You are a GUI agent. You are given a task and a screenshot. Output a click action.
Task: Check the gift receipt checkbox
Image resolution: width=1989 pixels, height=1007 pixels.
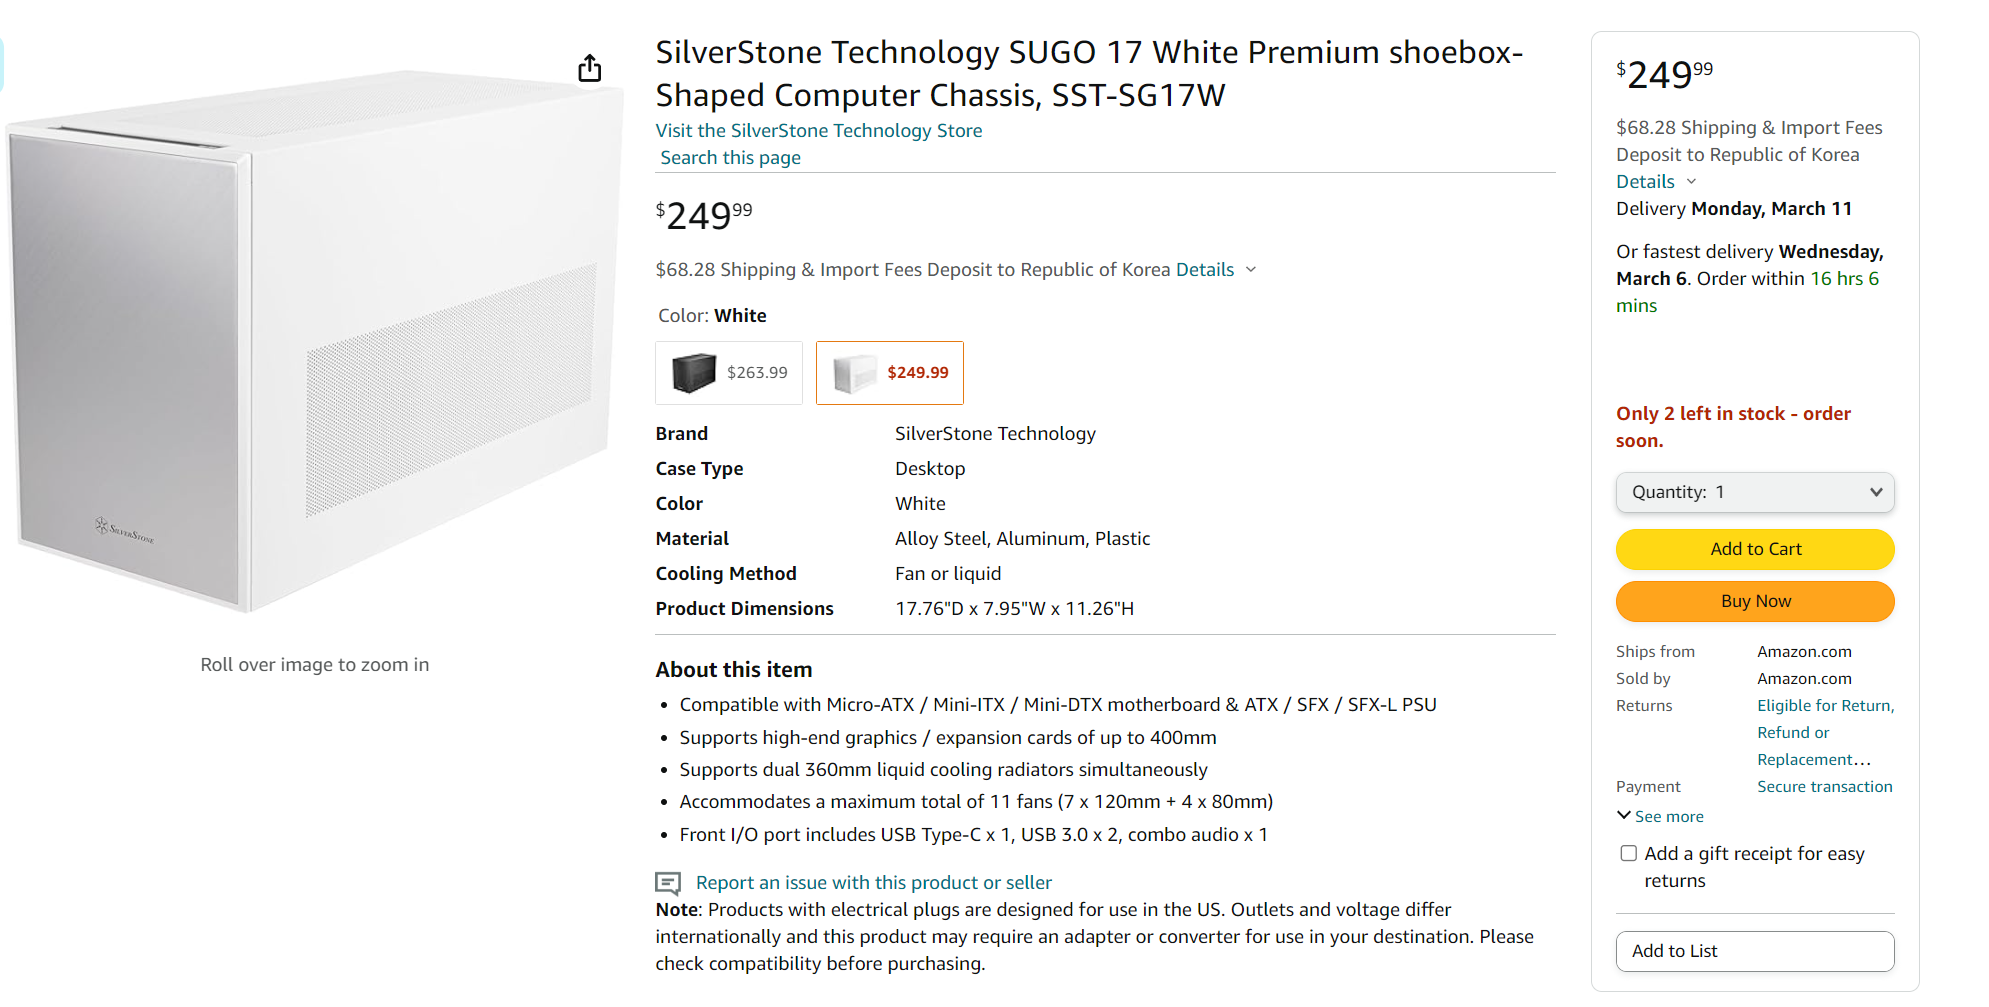click(1629, 853)
